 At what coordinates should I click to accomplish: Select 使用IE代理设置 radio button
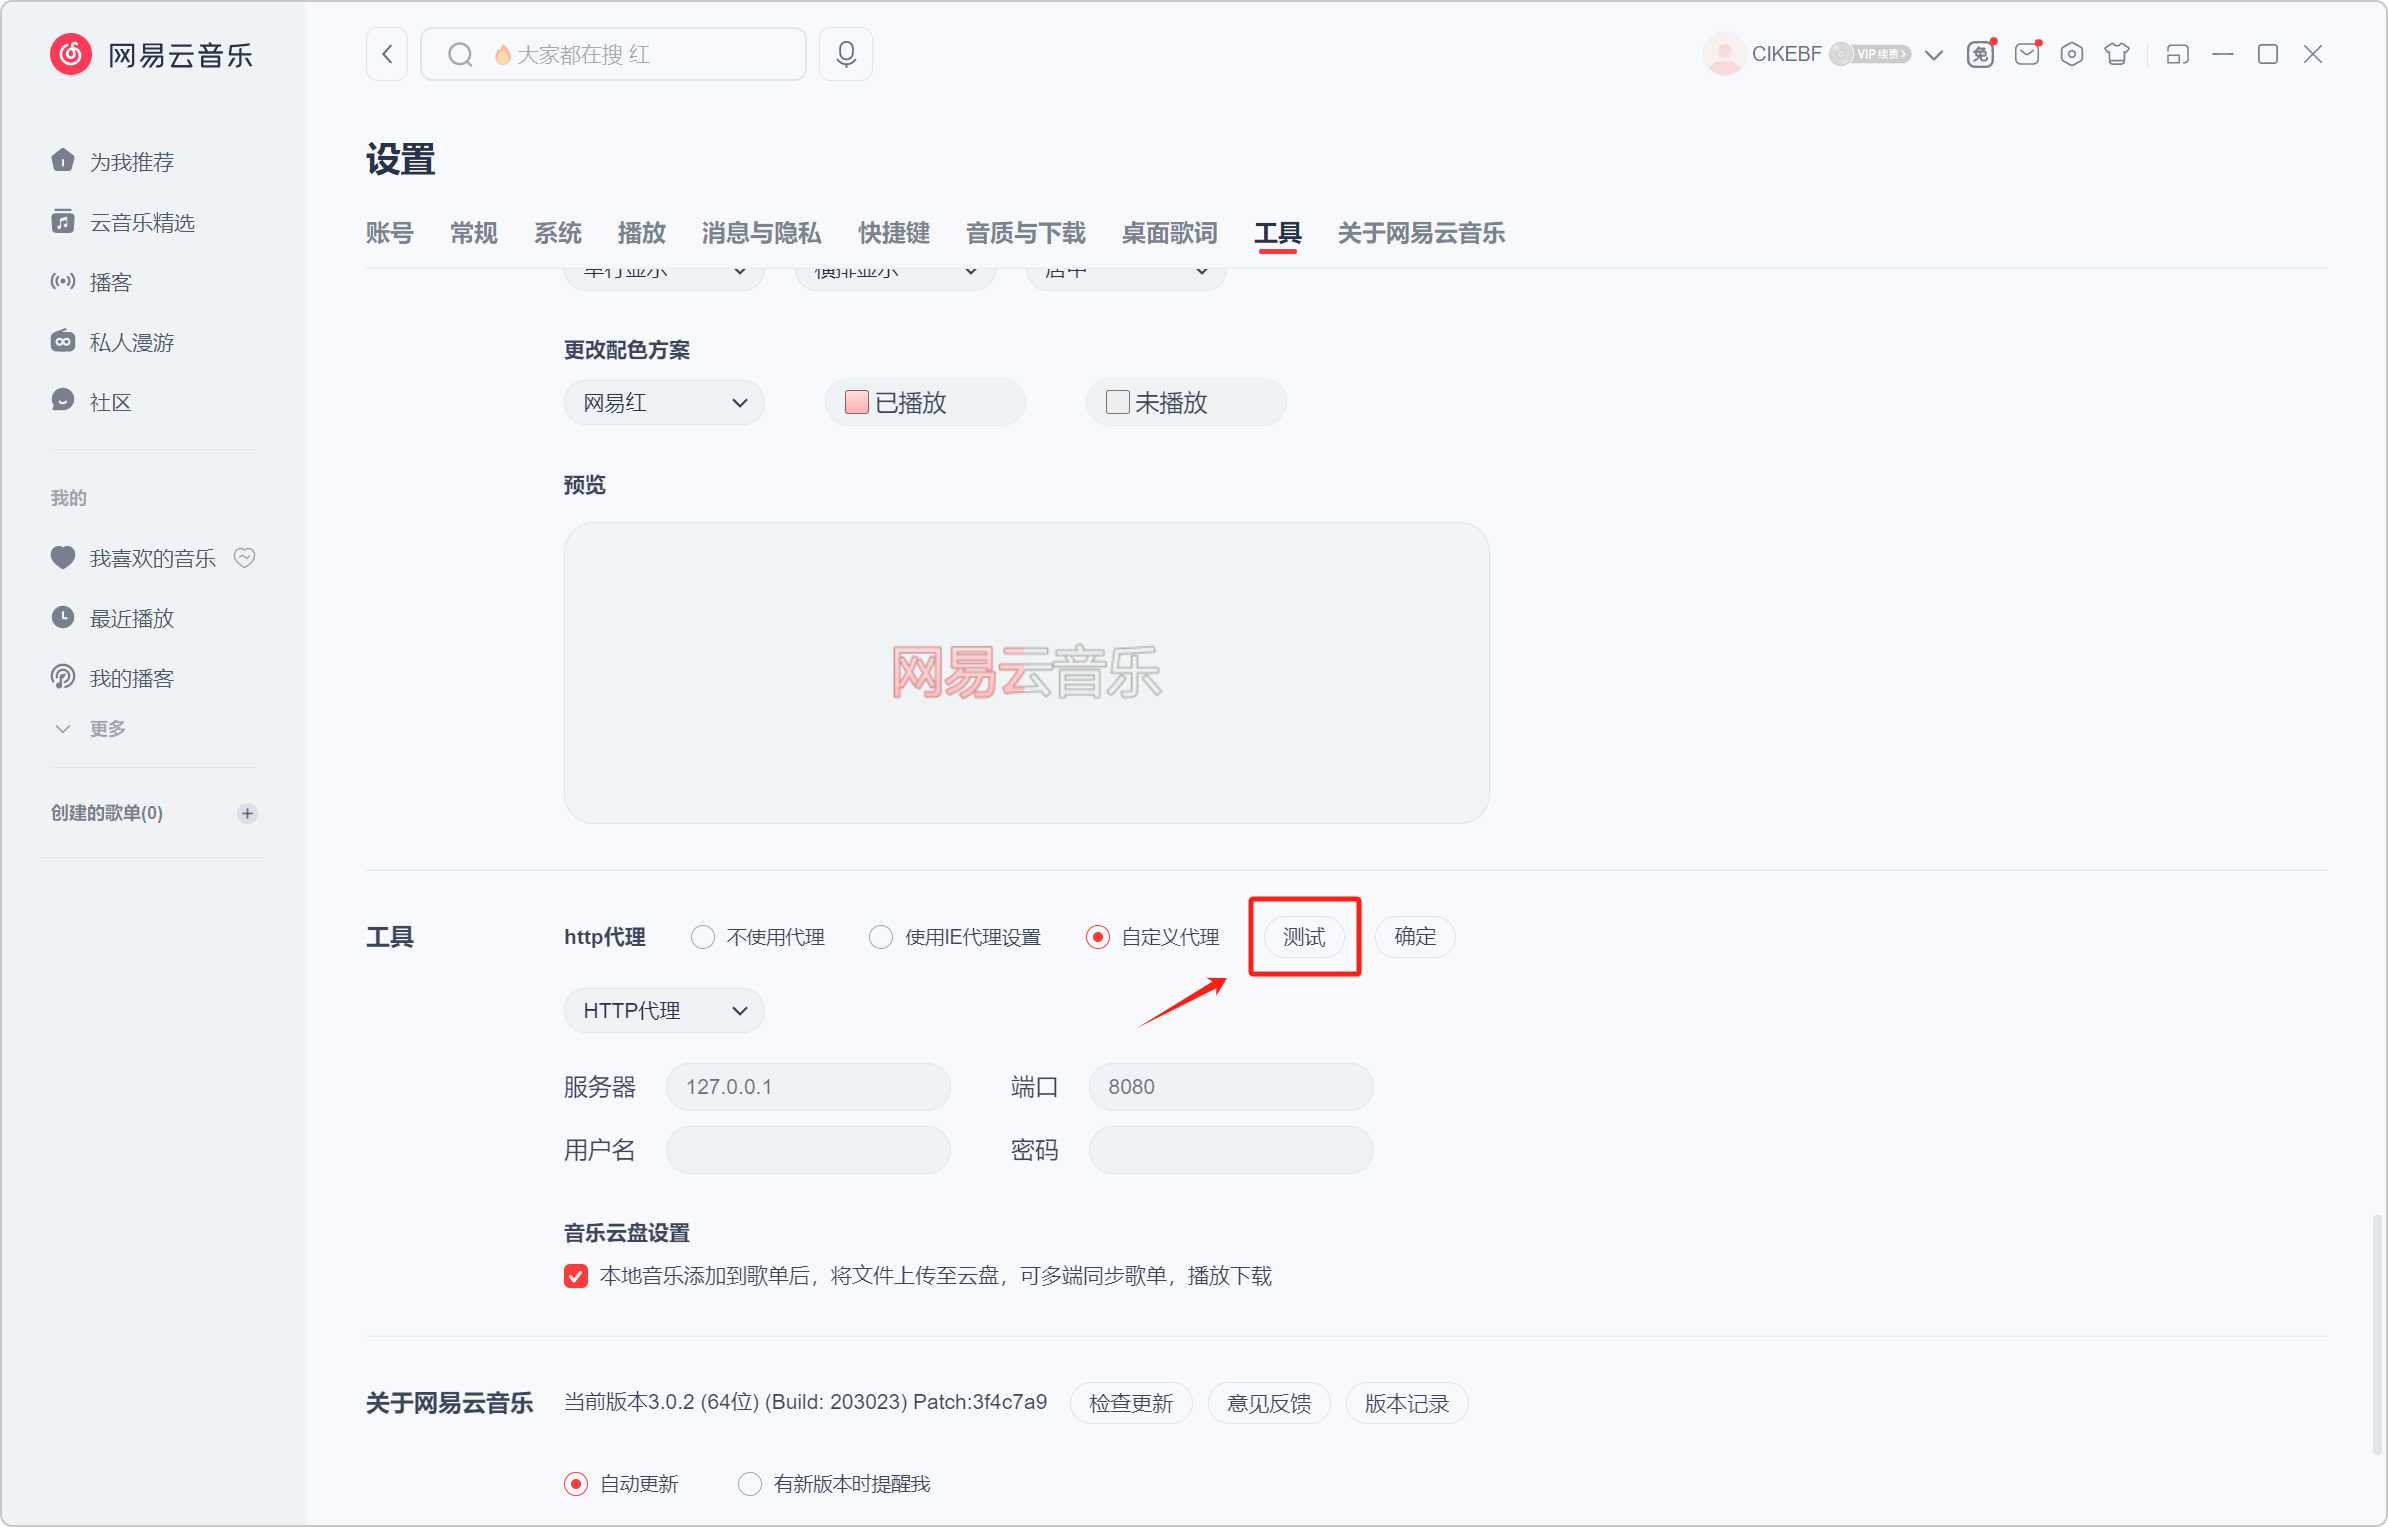(x=881, y=937)
